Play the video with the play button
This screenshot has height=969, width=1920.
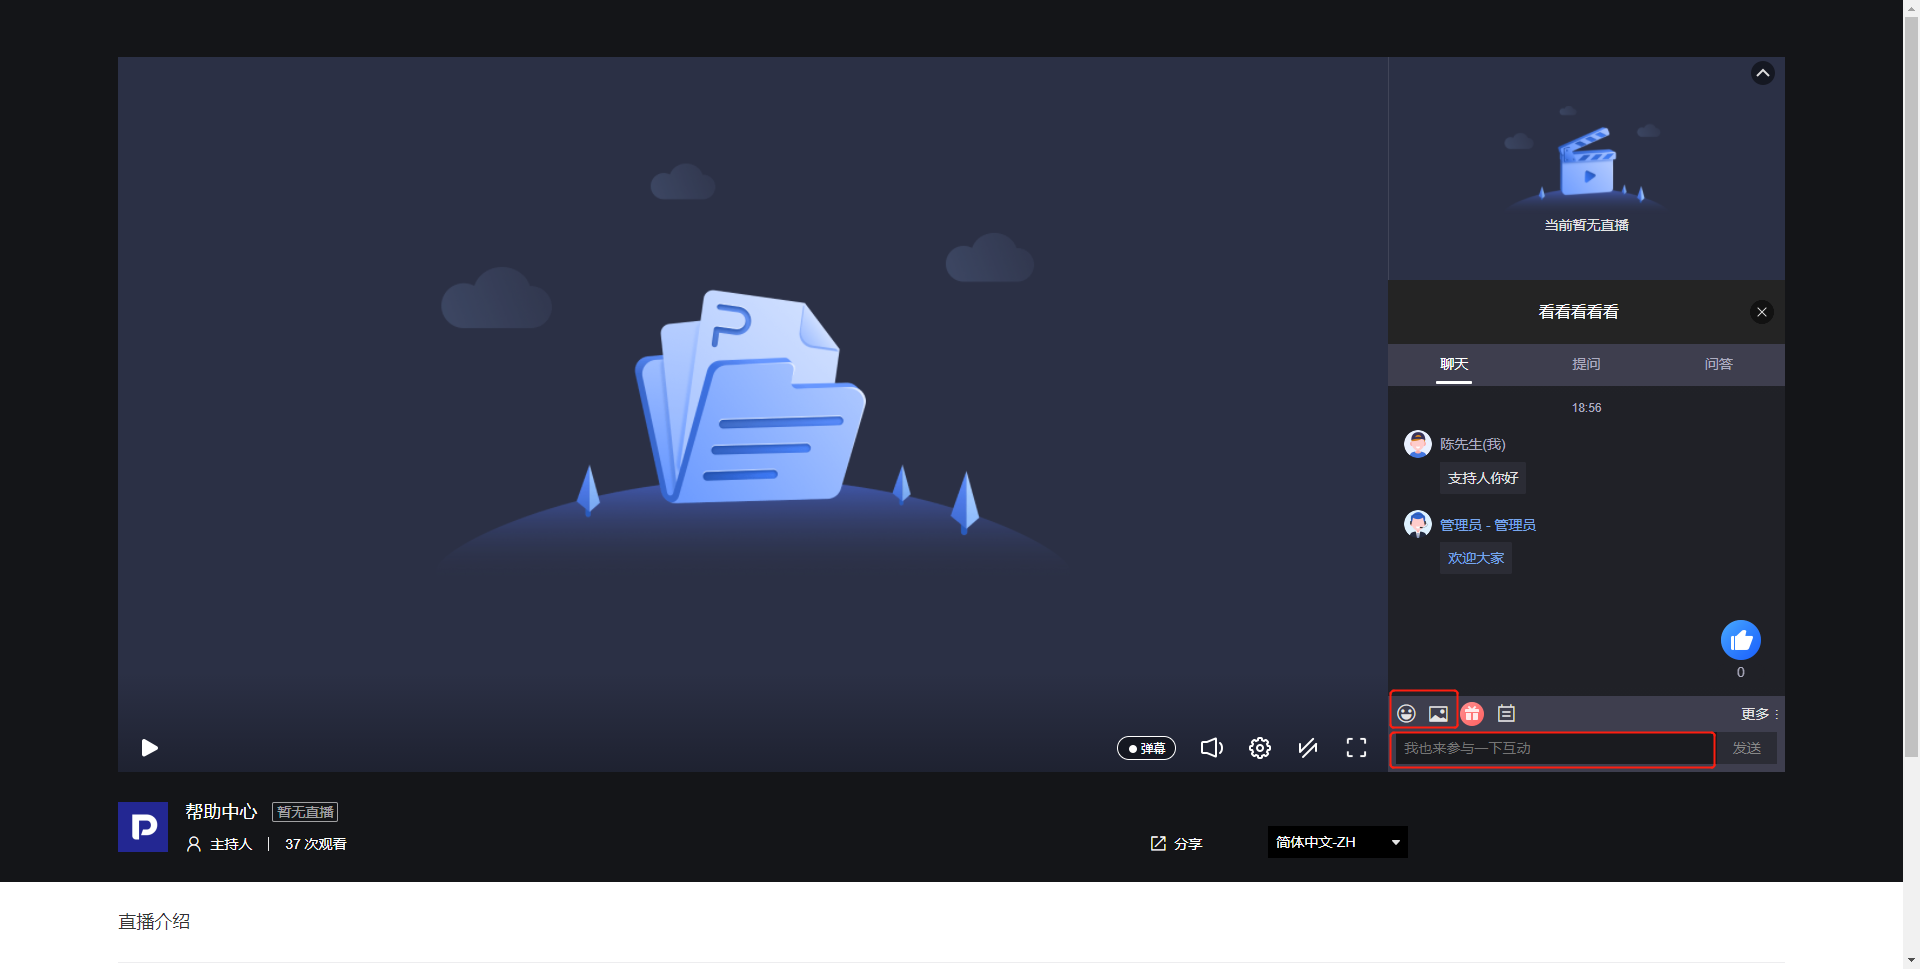[150, 748]
